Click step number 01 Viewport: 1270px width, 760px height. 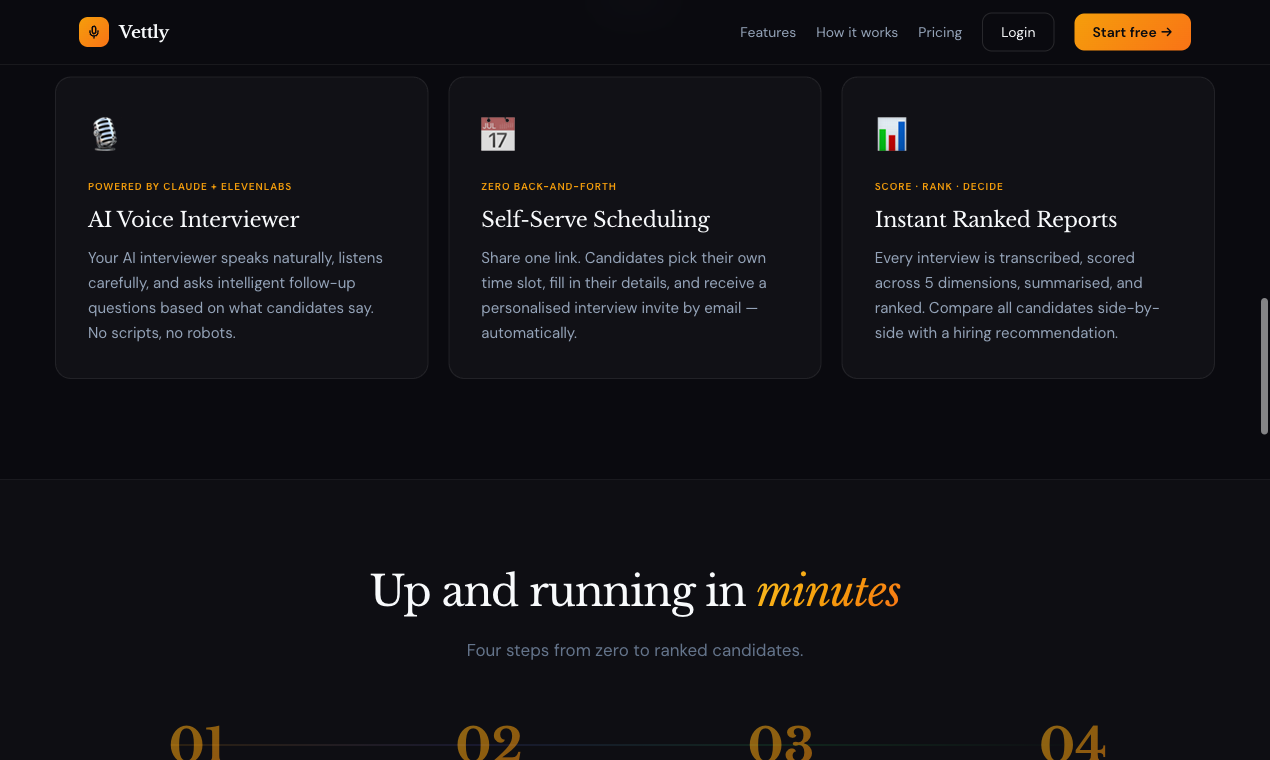tap(197, 742)
